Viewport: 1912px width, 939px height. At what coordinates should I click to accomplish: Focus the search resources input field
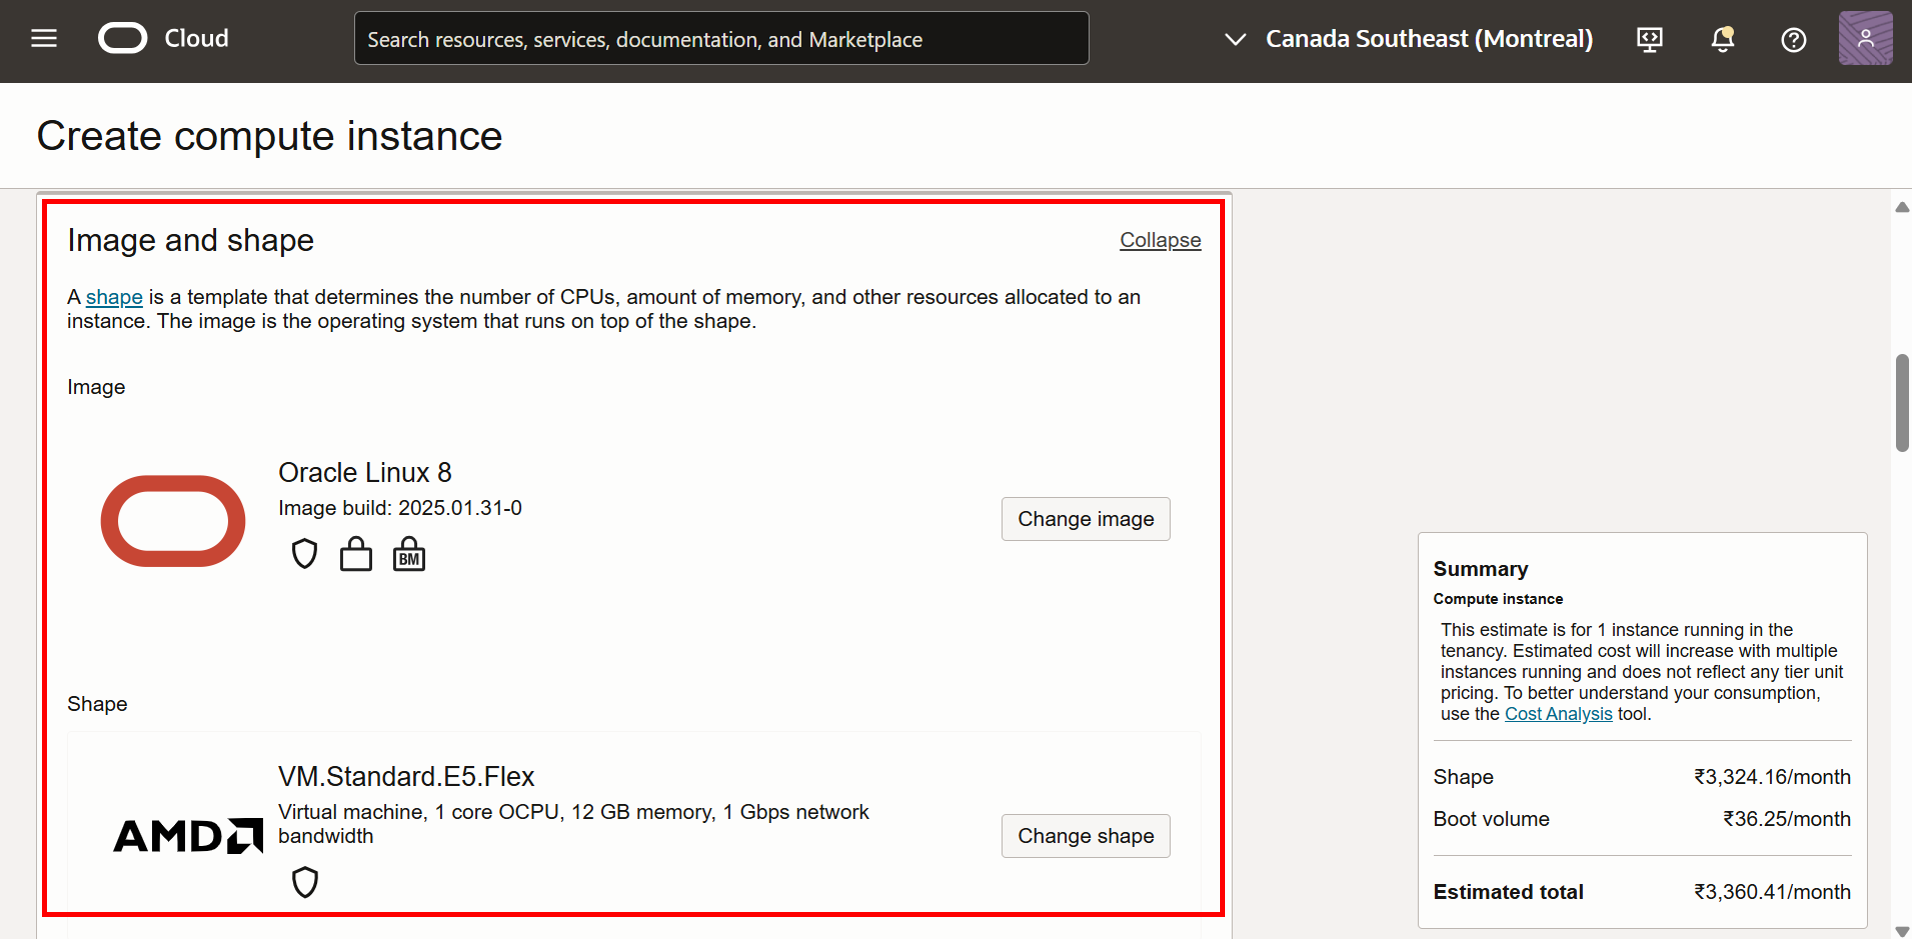721,39
